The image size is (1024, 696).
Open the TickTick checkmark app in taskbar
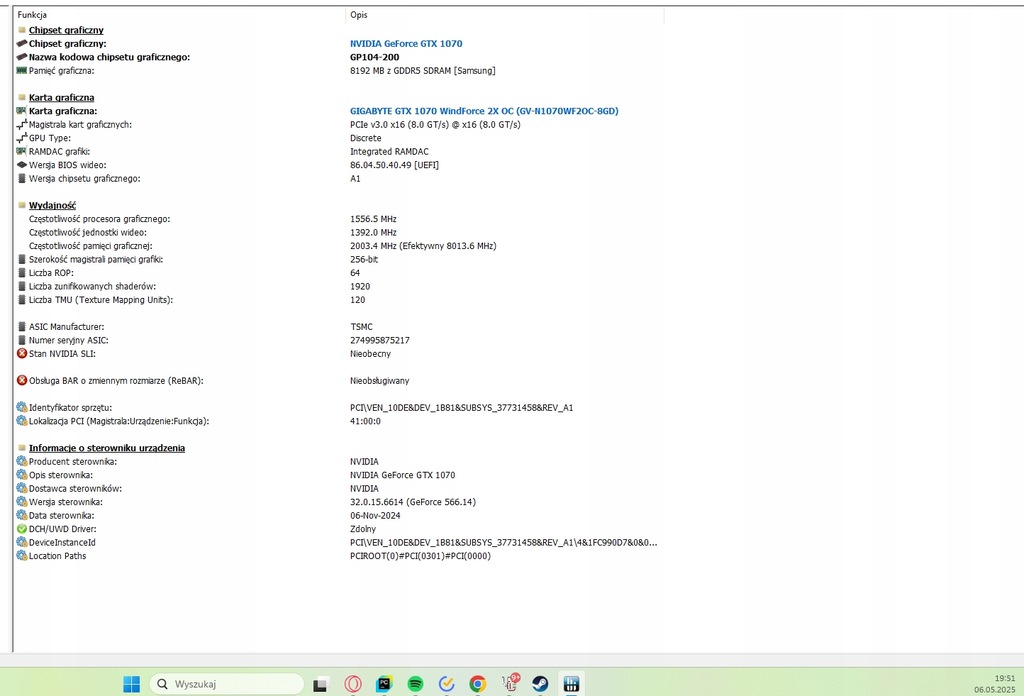[447, 684]
